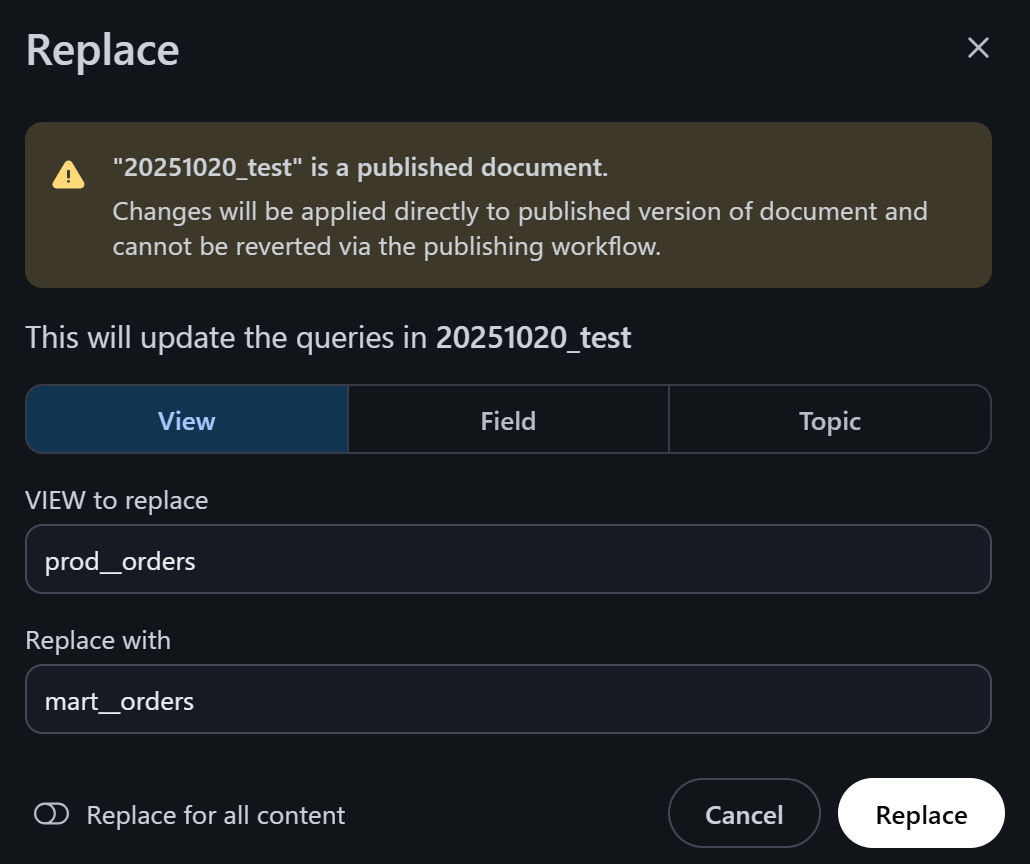The height and width of the screenshot is (864, 1030).
Task: Click the bold "is a published document" headline
Action: (x=458, y=168)
